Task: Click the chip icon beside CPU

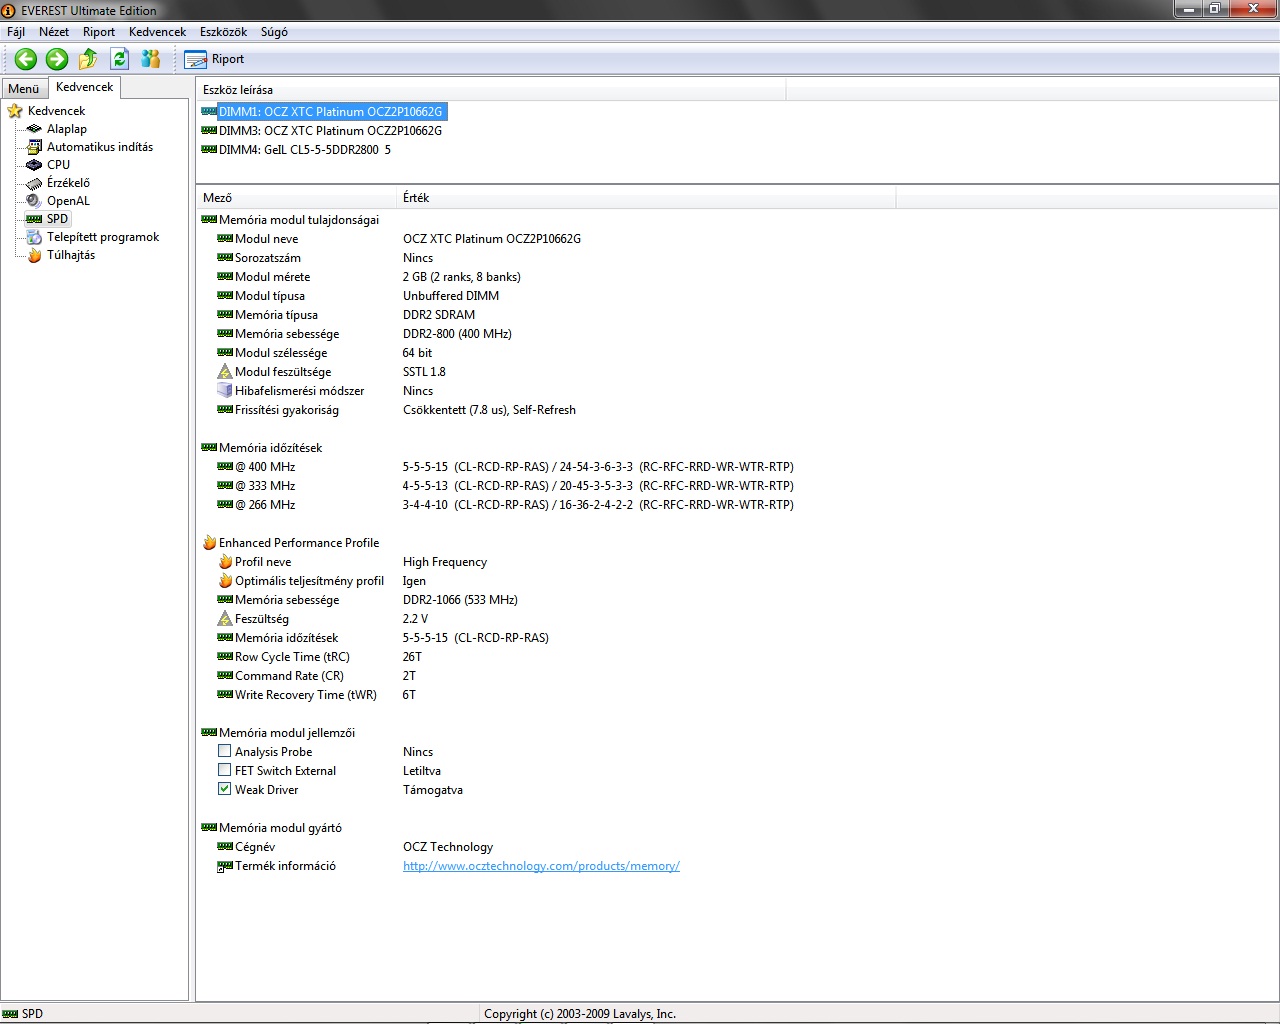Action: pyautogui.click(x=34, y=165)
